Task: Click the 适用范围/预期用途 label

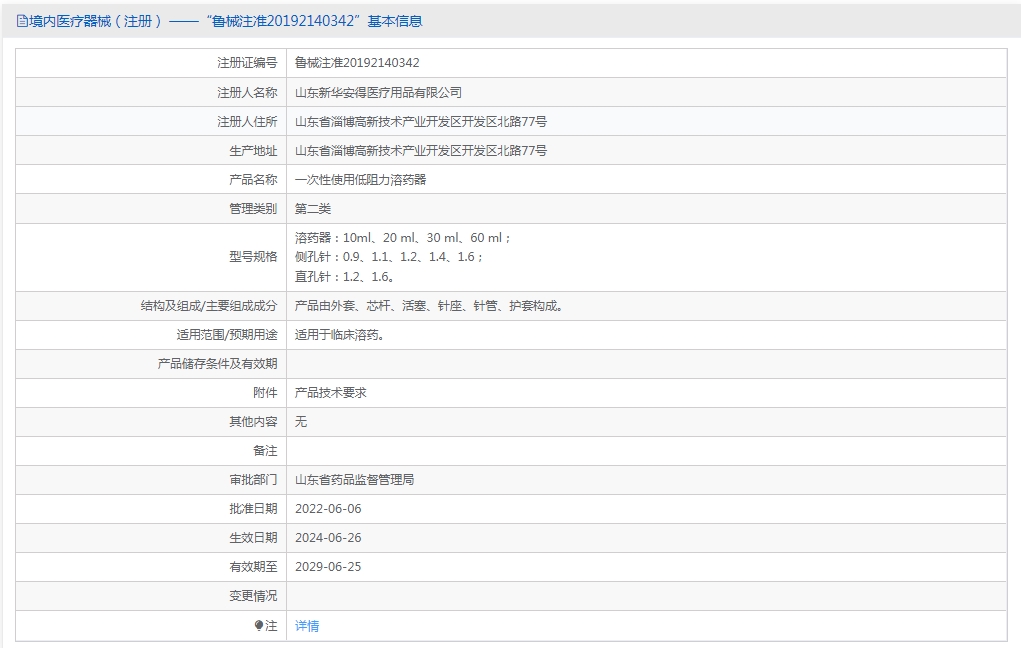Action: [226, 335]
